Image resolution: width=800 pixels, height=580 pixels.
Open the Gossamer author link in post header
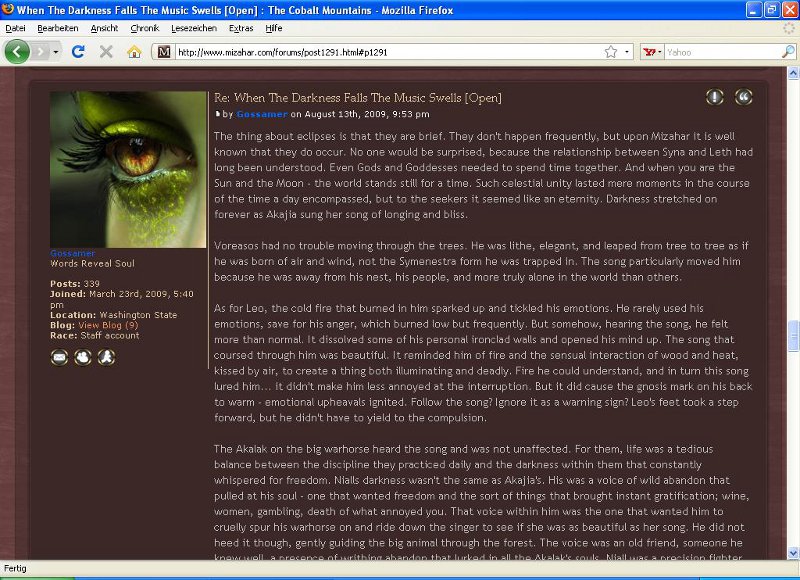click(262, 114)
